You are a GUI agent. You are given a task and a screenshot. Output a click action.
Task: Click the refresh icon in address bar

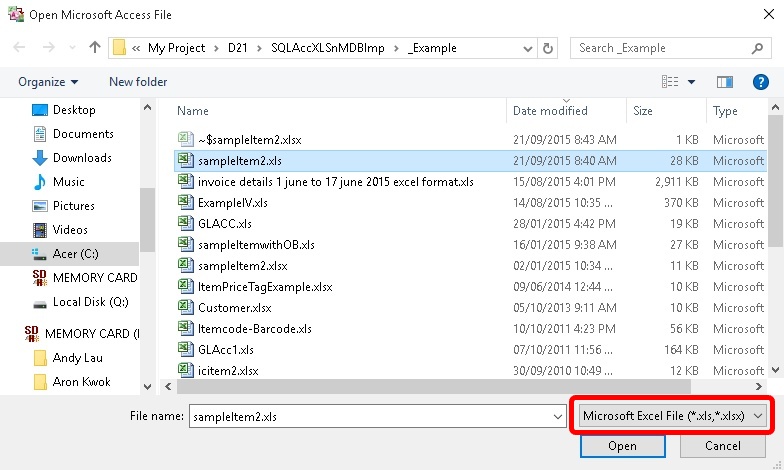tap(548, 47)
